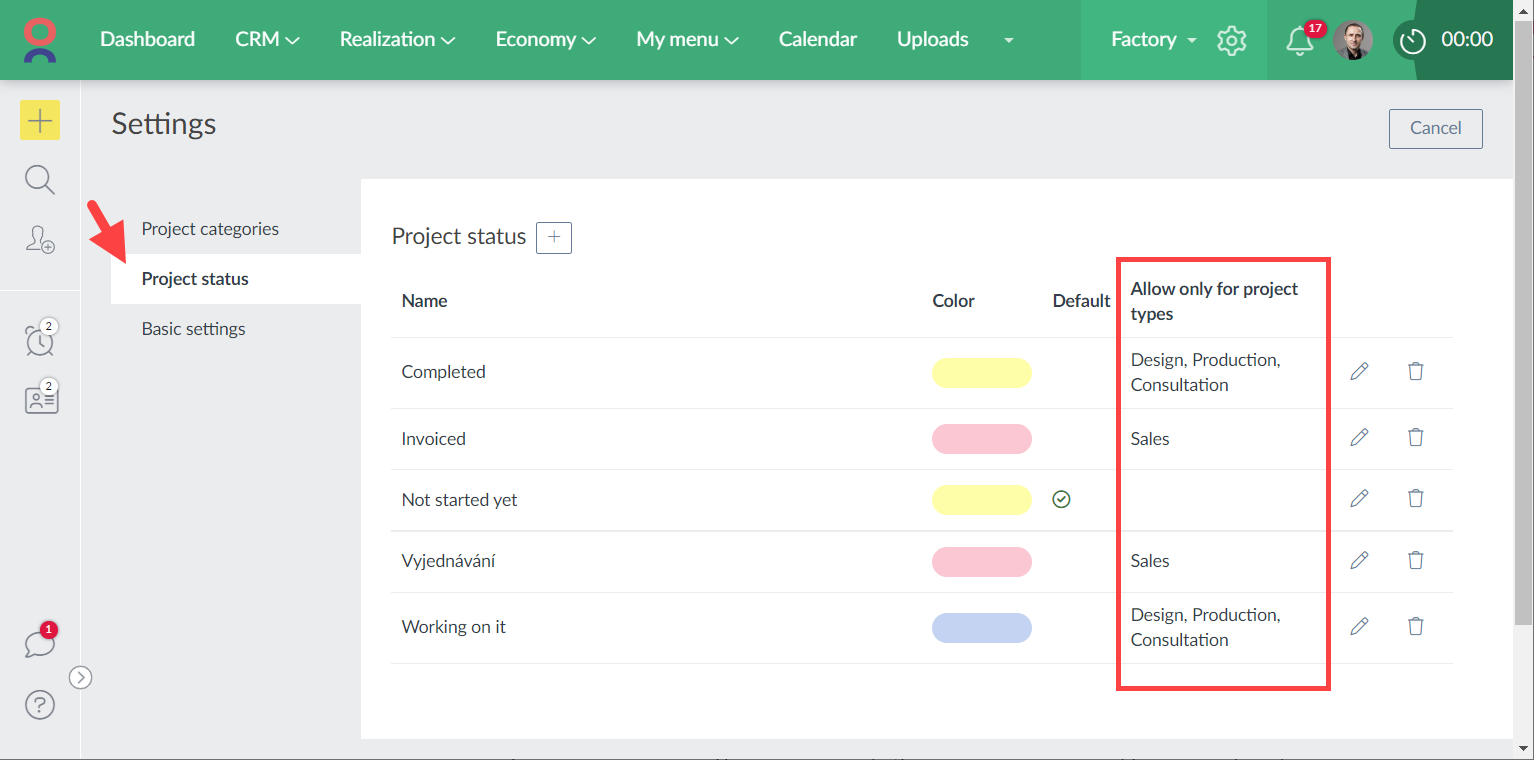The width and height of the screenshot is (1534, 760).
Task: Click the add contact person icon
Action: (40, 239)
